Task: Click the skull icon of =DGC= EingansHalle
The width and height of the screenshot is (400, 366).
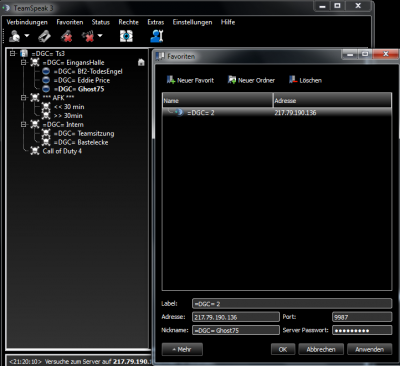Action: [x=35, y=62]
